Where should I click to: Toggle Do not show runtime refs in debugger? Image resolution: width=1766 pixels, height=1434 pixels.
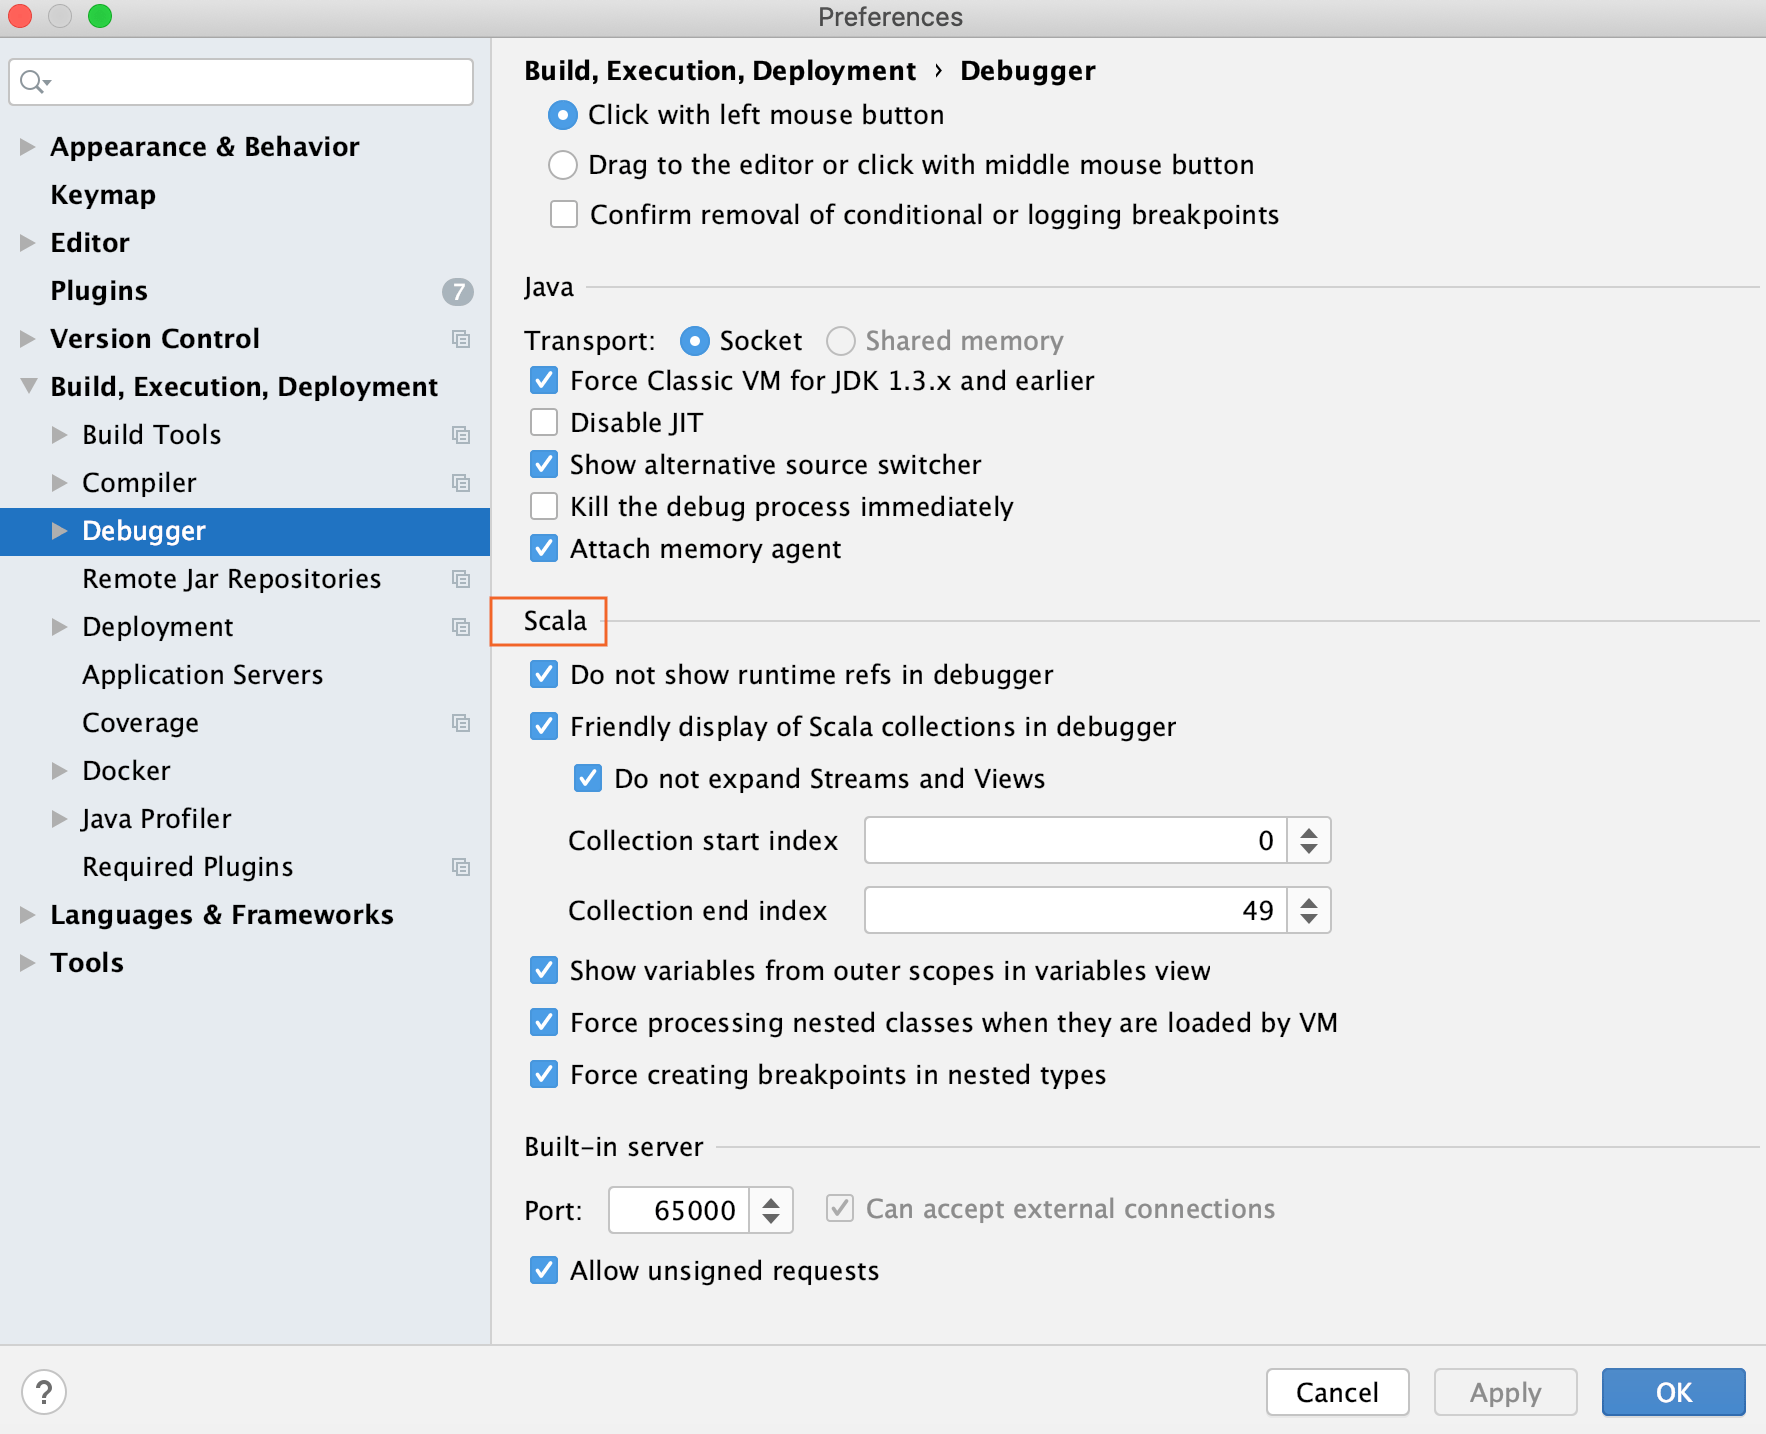(x=544, y=675)
